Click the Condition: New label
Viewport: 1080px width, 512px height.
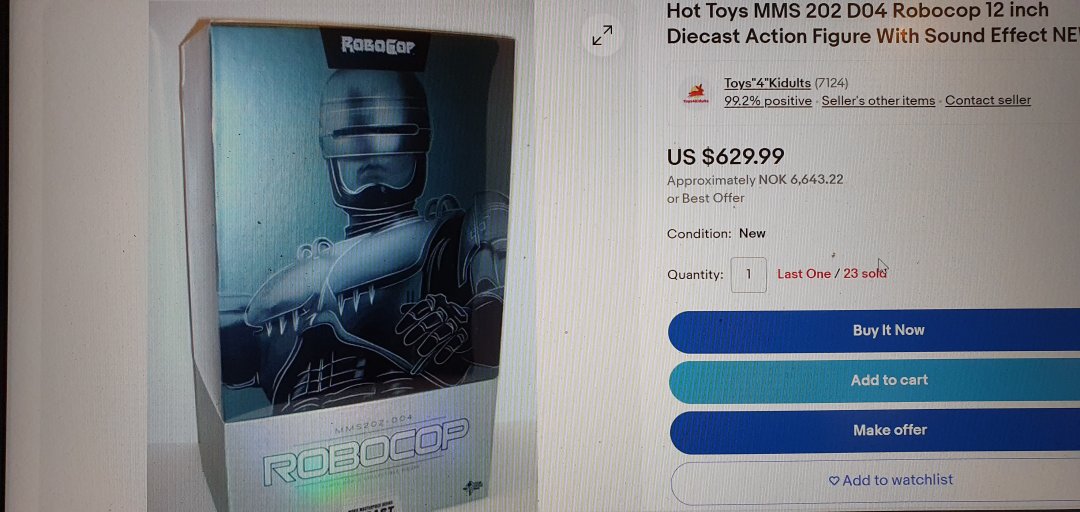pos(716,234)
